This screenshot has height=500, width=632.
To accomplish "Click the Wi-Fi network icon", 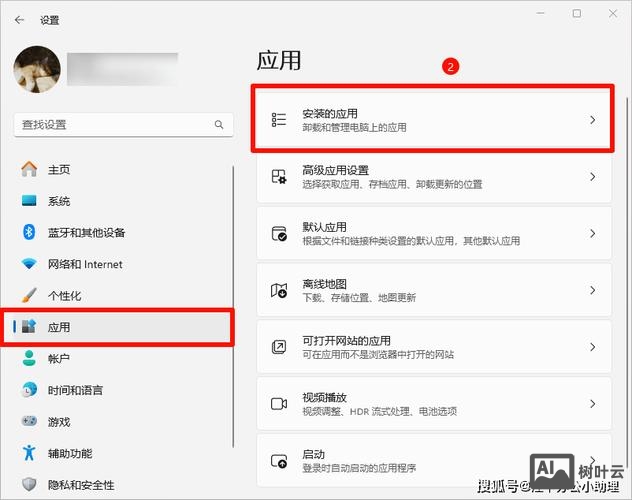I will [x=29, y=264].
